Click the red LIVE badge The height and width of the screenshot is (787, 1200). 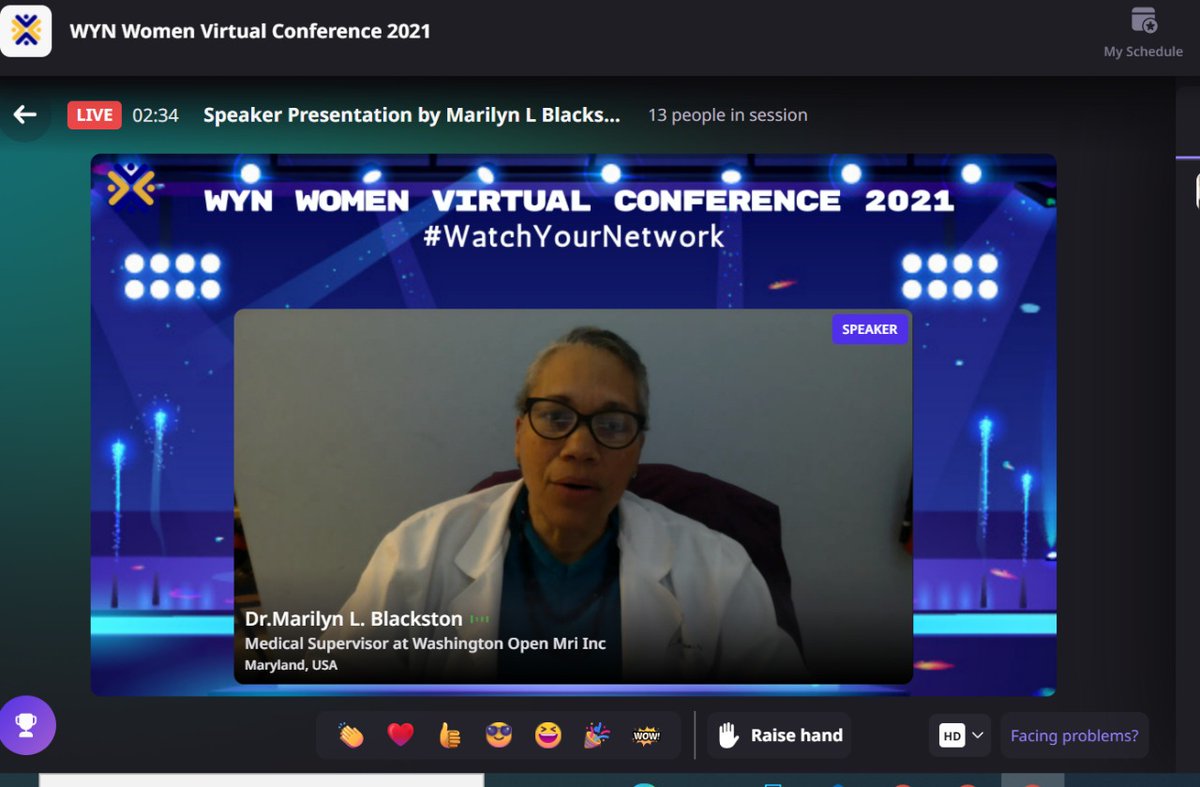pos(94,115)
